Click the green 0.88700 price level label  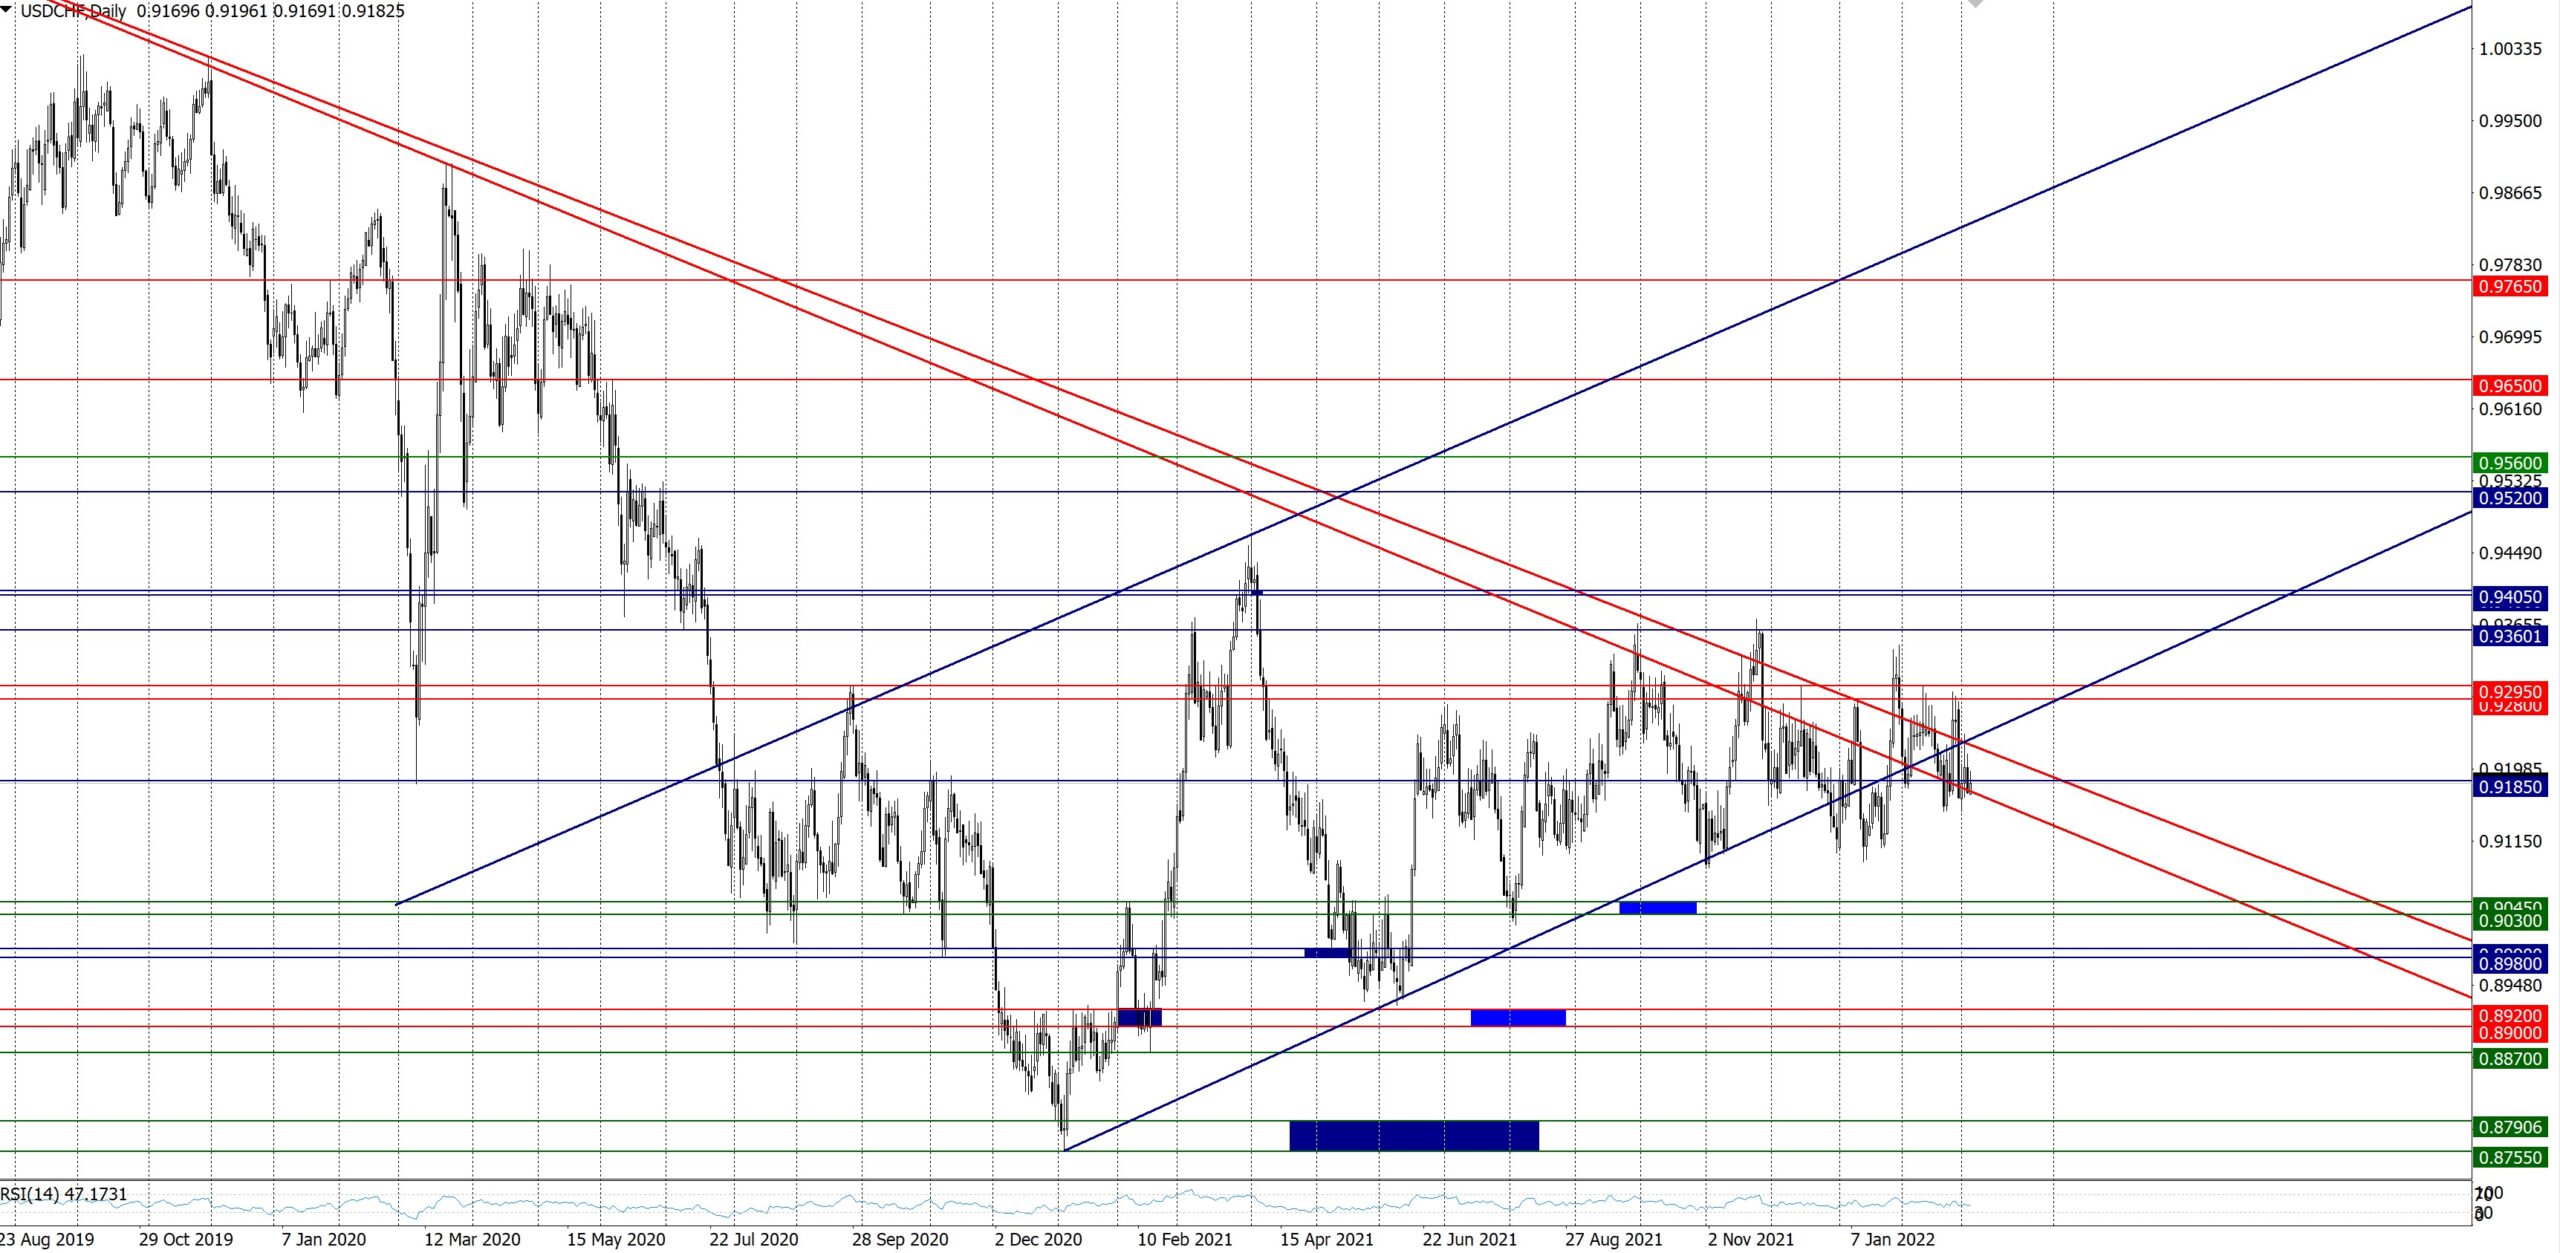pyautogui.click(x=2509, y=1058)
